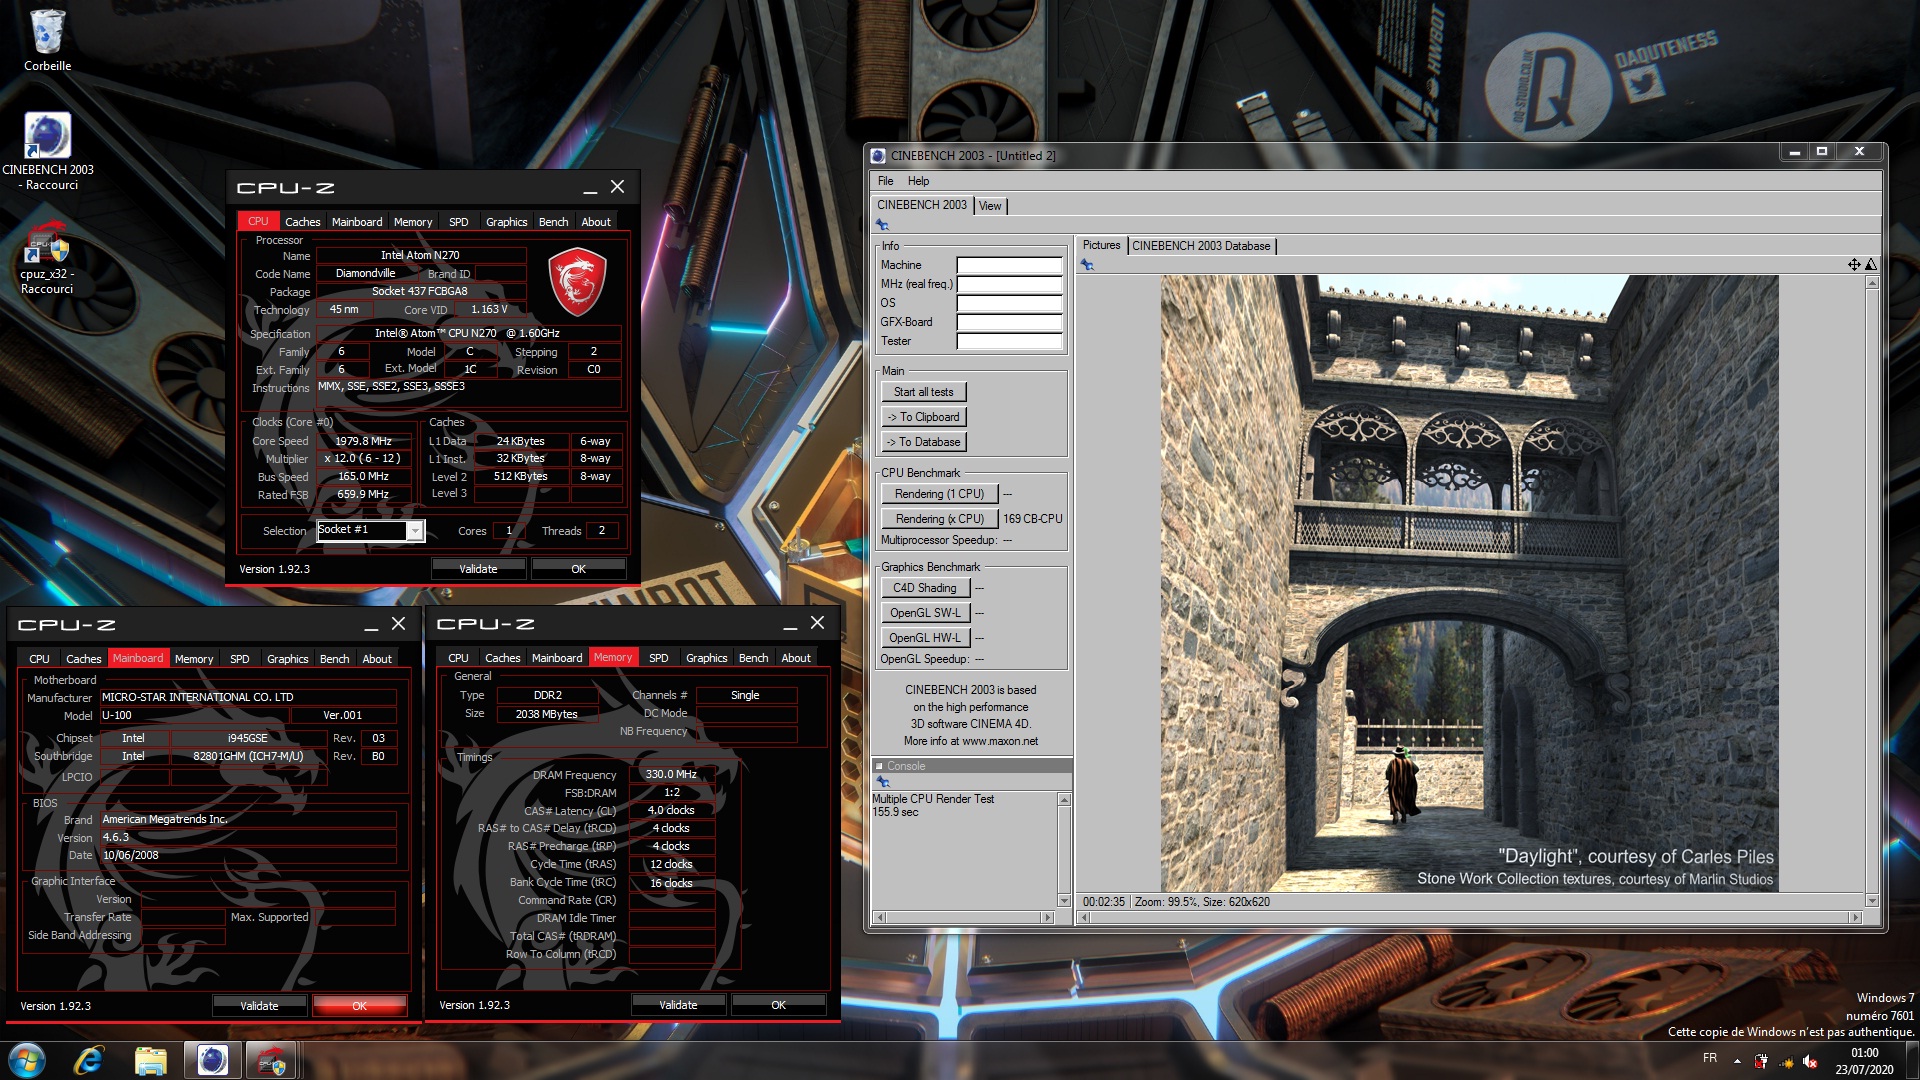
Task: Click the pin icon in the Pictures panel toolbar
Action: (1087, 265)
